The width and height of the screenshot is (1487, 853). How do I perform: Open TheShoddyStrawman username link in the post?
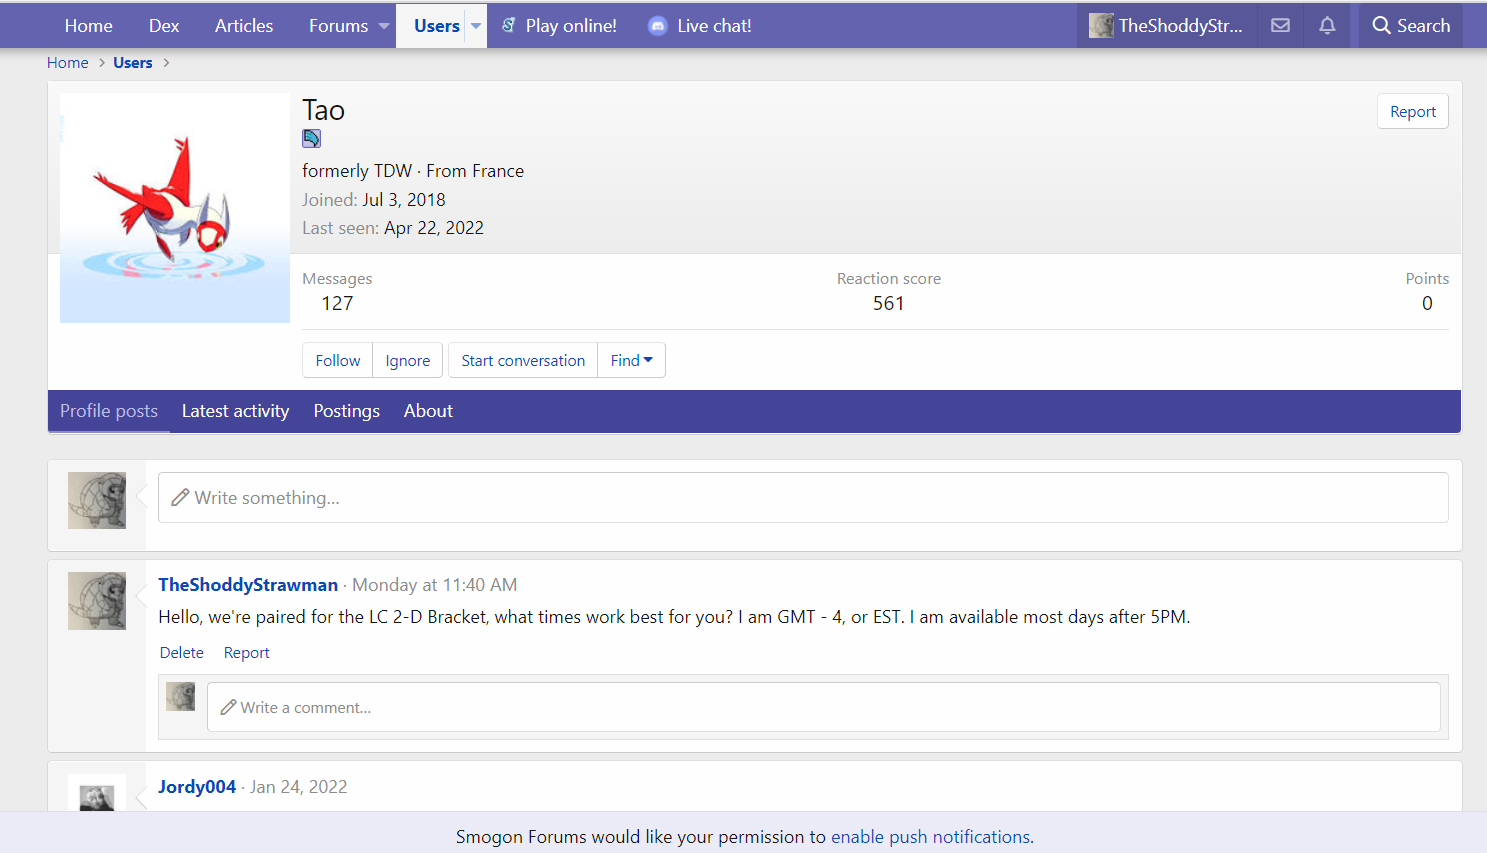click(248, 585)
